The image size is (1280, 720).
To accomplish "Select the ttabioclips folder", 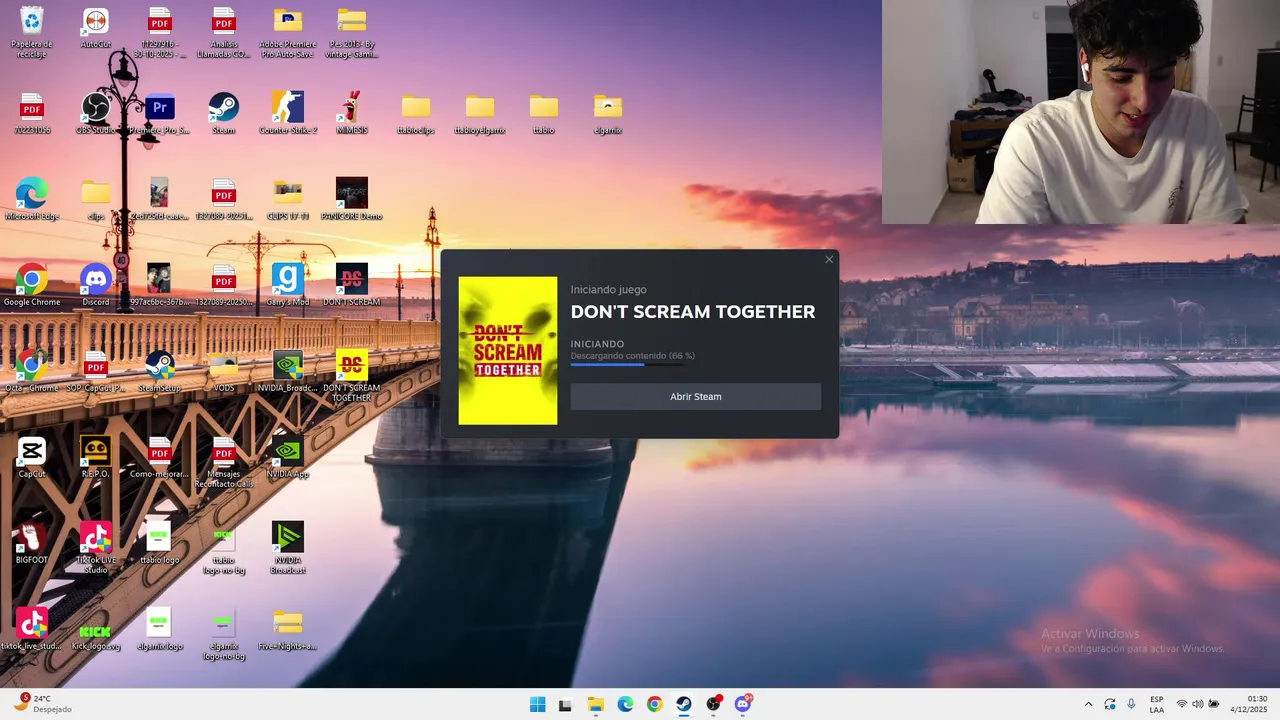I will pos(416,114).
